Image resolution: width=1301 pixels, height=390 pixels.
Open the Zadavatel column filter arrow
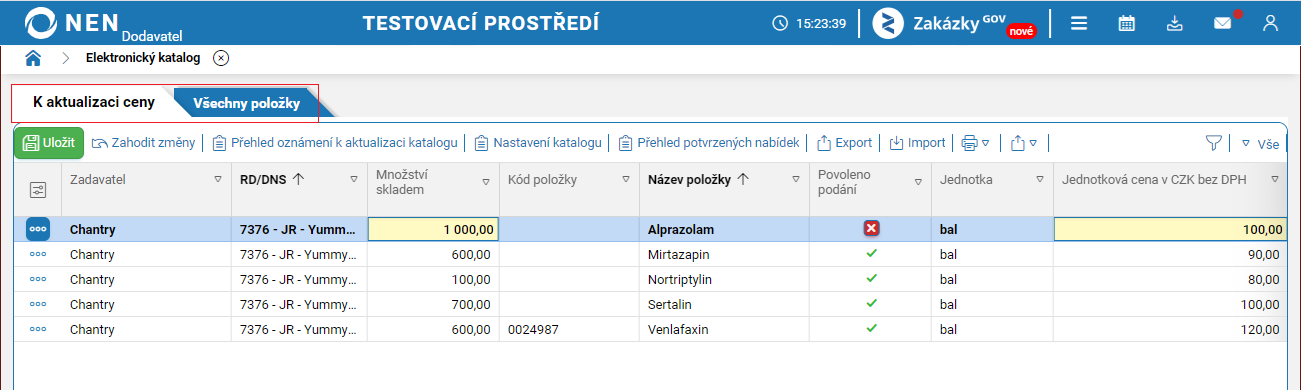click(x=218, y=180)
